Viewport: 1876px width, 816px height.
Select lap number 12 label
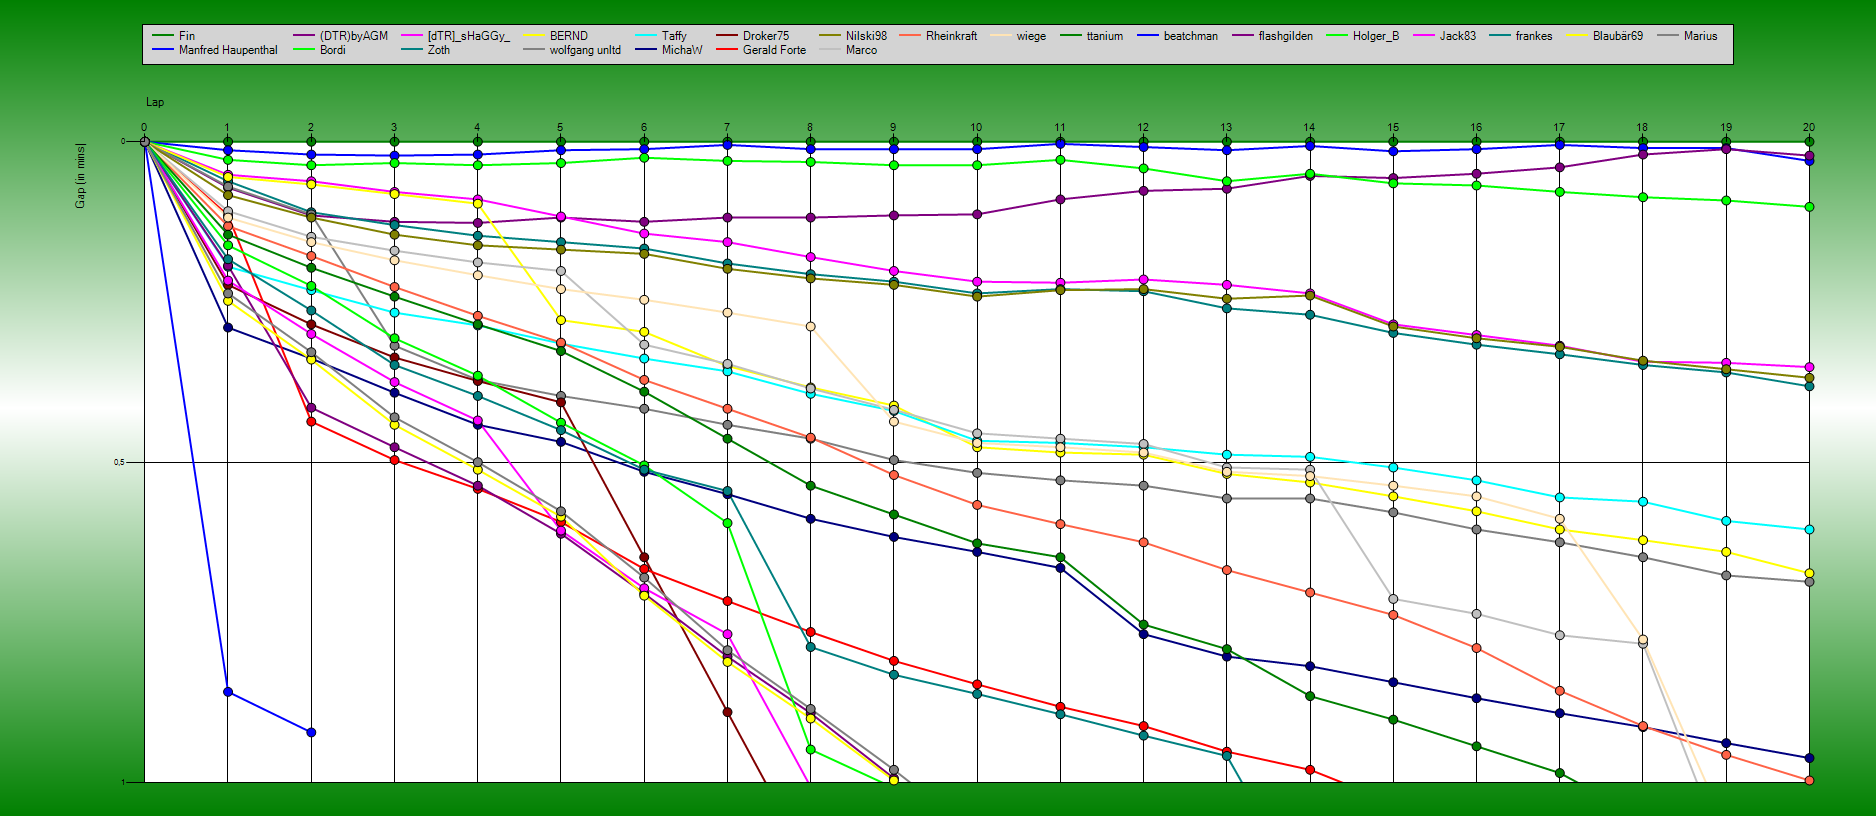[x=1143, y=128]
